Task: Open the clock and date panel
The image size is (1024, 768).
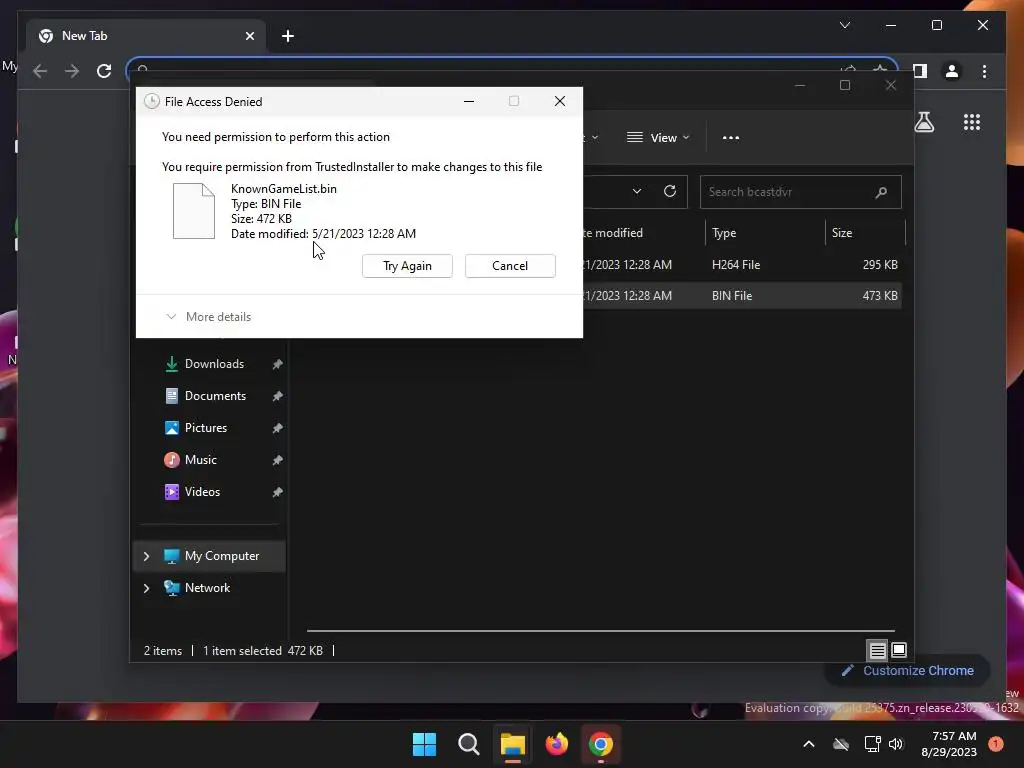Action: 949,744
